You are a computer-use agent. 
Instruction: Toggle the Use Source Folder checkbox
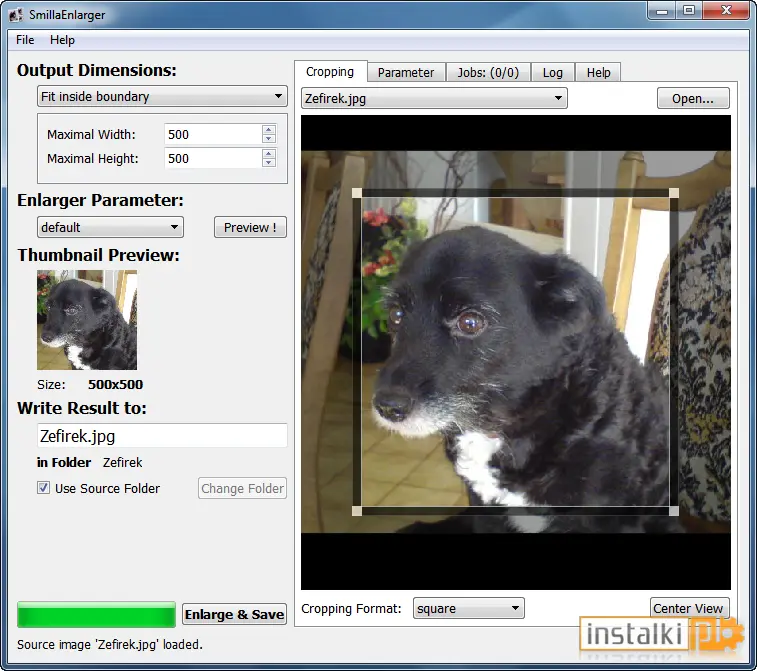[43, 488]
